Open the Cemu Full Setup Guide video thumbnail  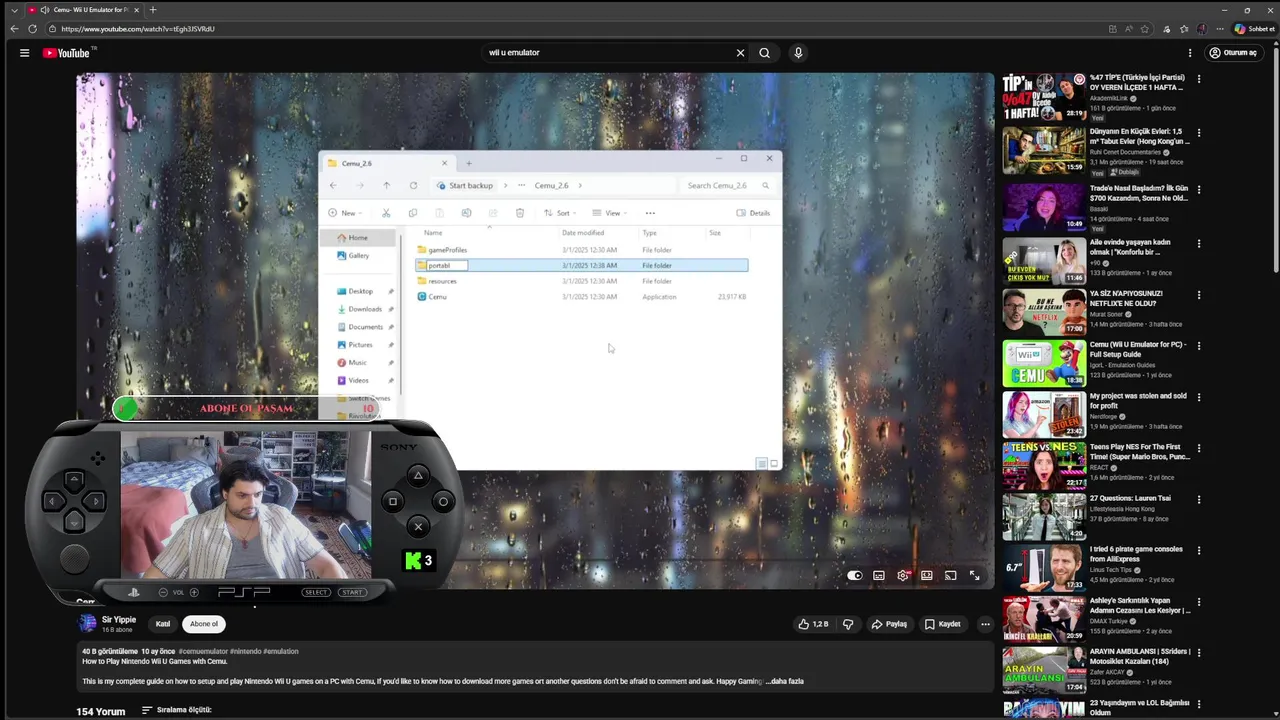pyautogui.click(x=1044, y=363)
